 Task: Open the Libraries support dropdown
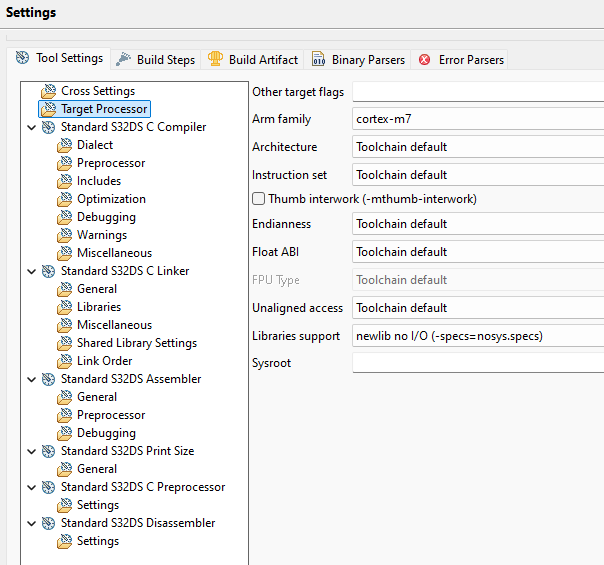click(x=478, y=336)
